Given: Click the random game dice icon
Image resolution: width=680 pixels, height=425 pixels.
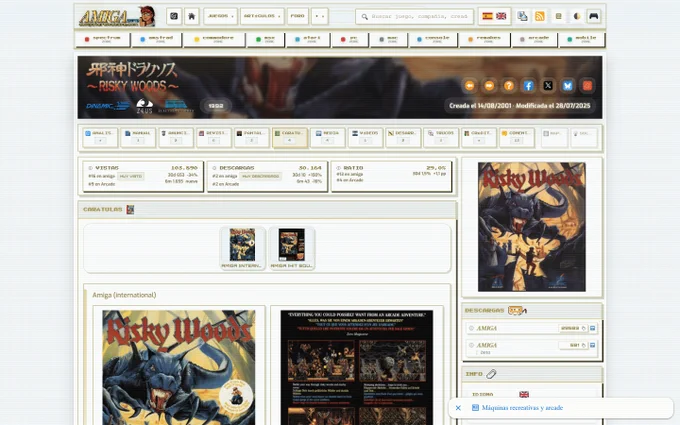Looking at the screenshot, I should click(x=174, y=16).
